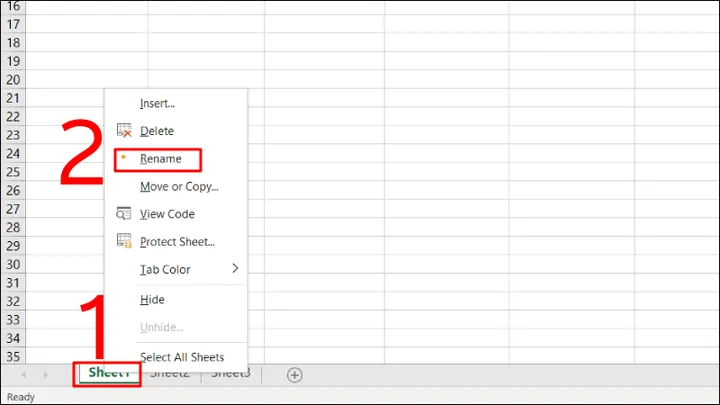Expand the Tab Color submenu arrow
Image resolution: width=720 pixels, height=405 pixels.
point(235,269)
